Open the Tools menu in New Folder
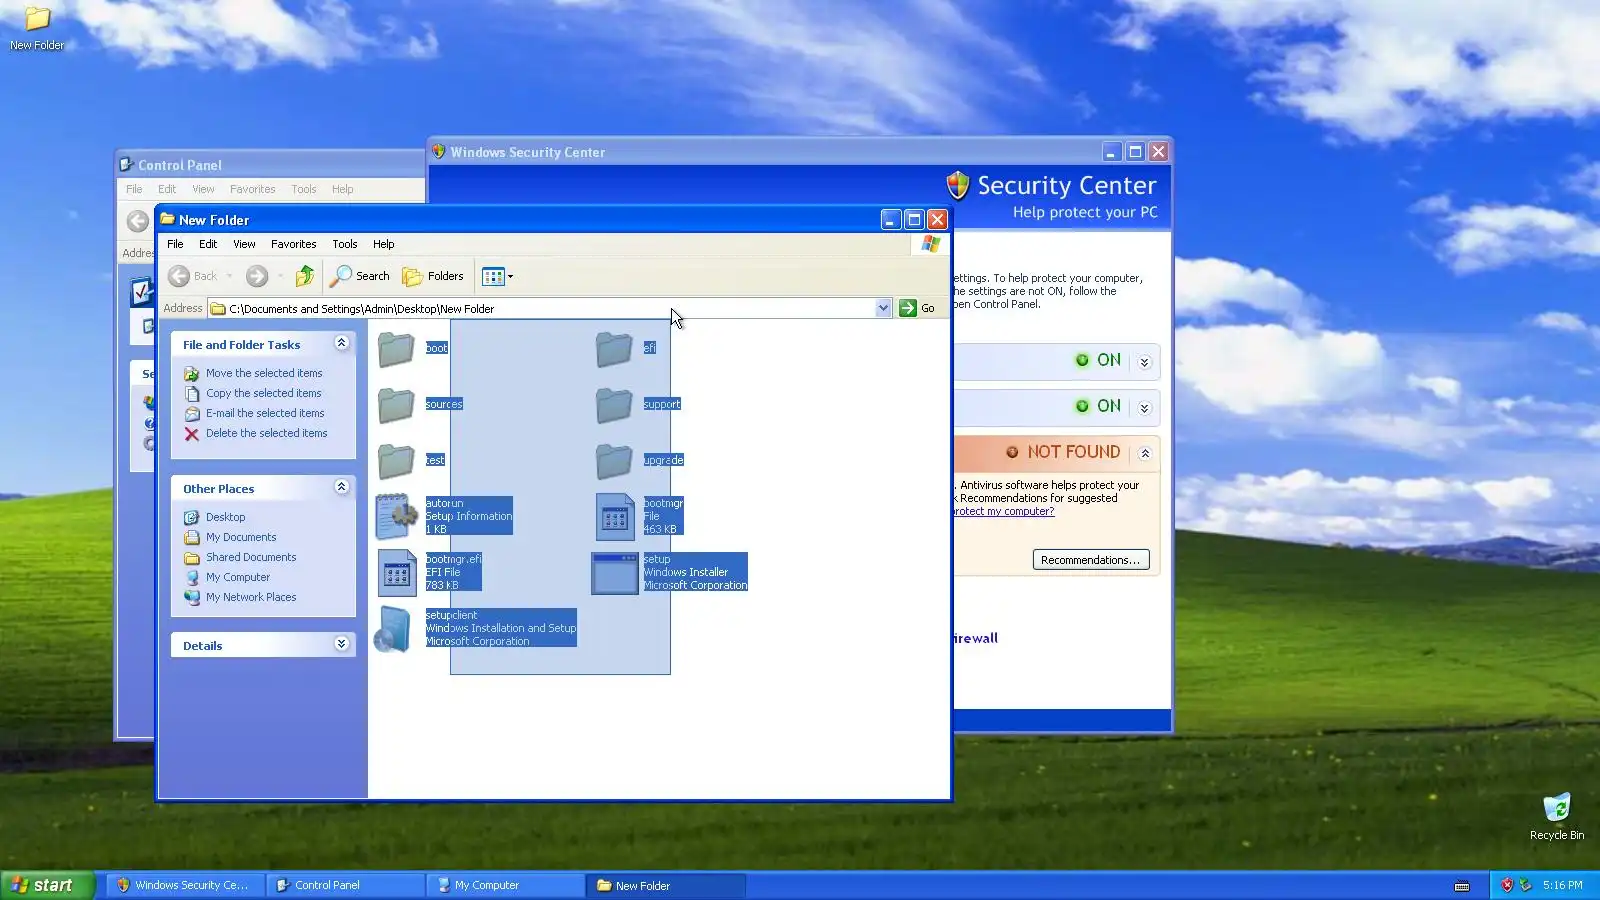1600x900 pixels. [x=345, y=244]
